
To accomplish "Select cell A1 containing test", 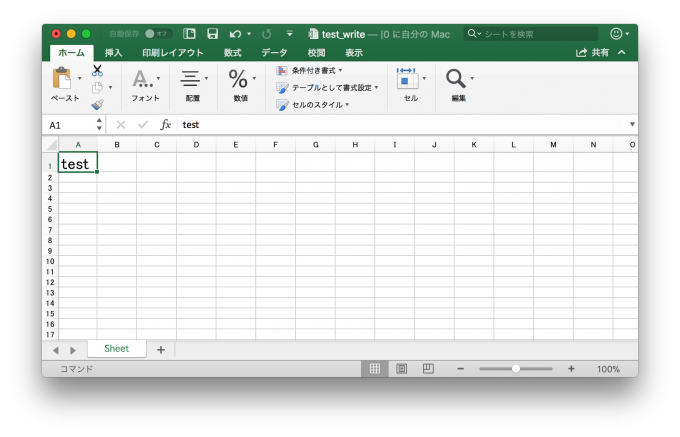I will point(78,162).
